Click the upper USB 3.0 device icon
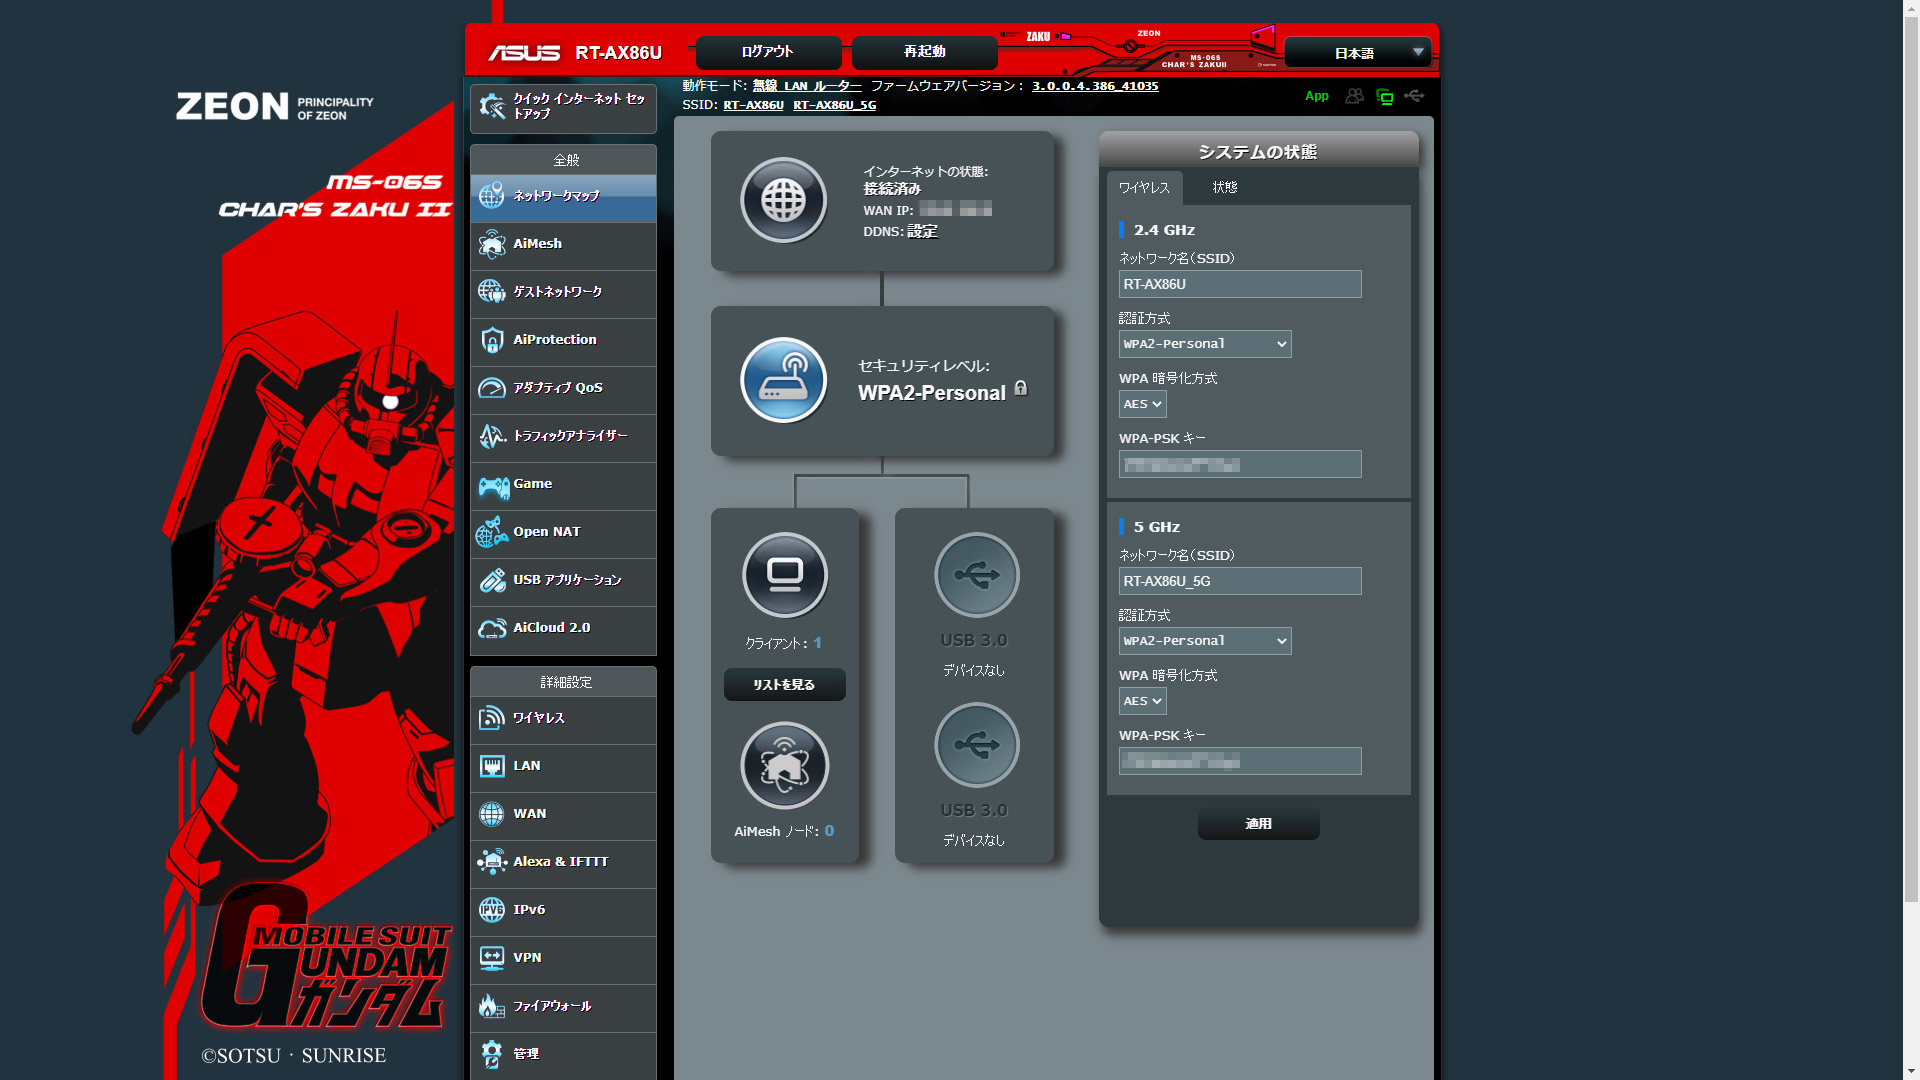This screenshot has height=1080, width=1920. coord(976,575)
